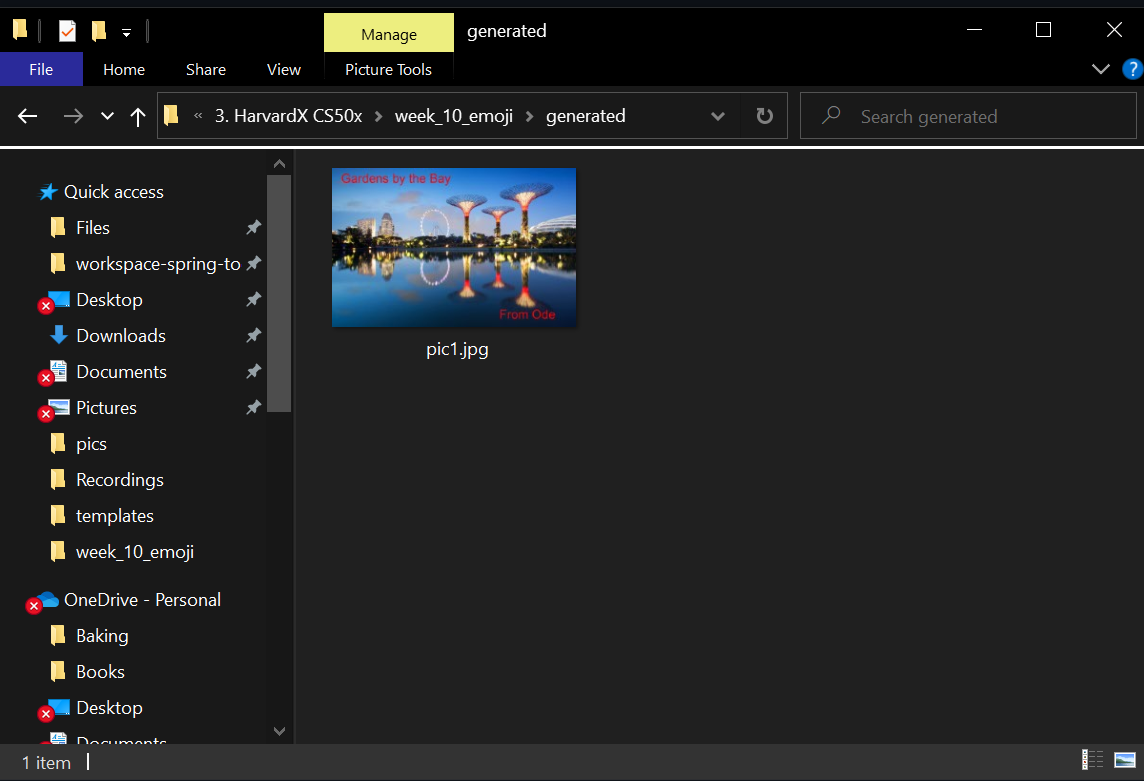Switch to the View ribbon tab
1144x781 pixels.
click(x=283, y=69)
